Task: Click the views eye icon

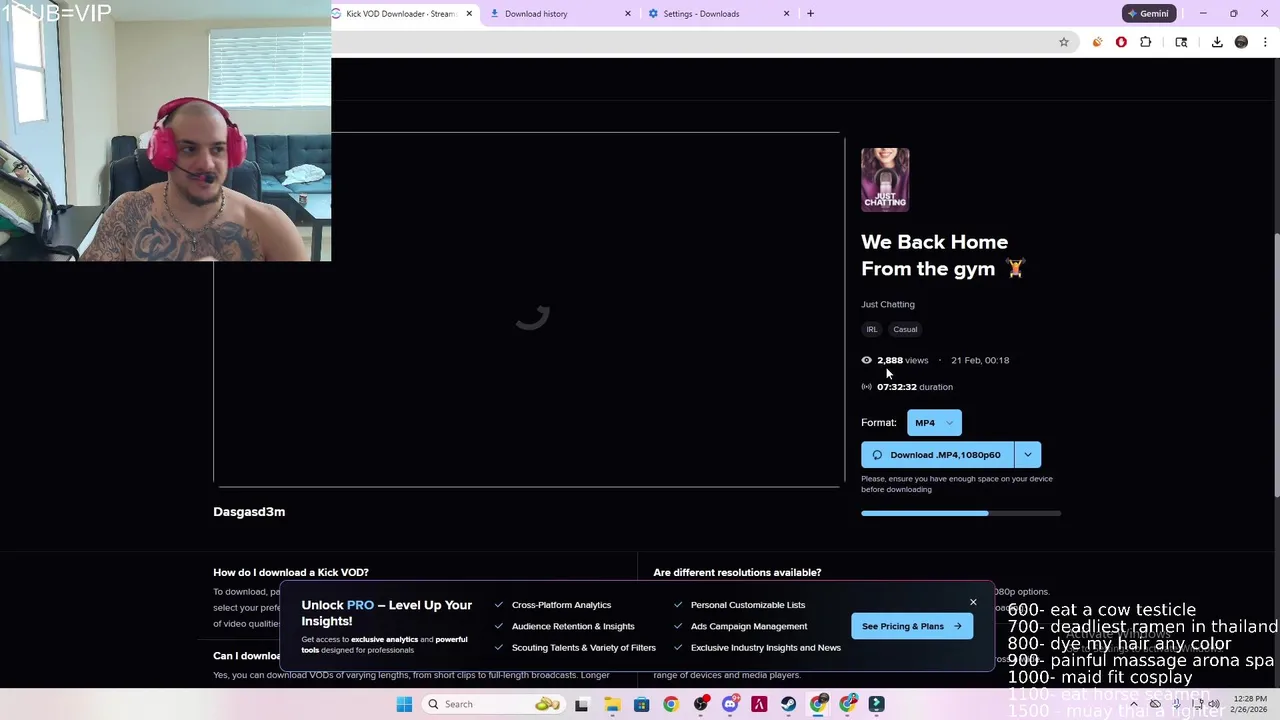Action: (866, 360)
